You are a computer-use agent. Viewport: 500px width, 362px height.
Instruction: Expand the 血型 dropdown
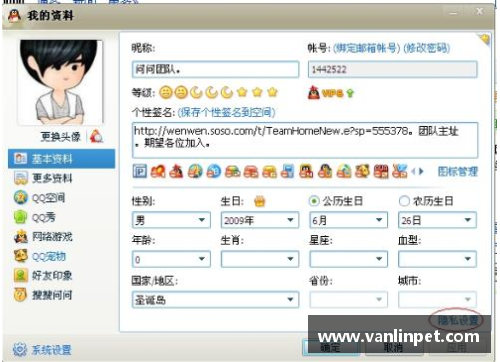click(437, 259)
